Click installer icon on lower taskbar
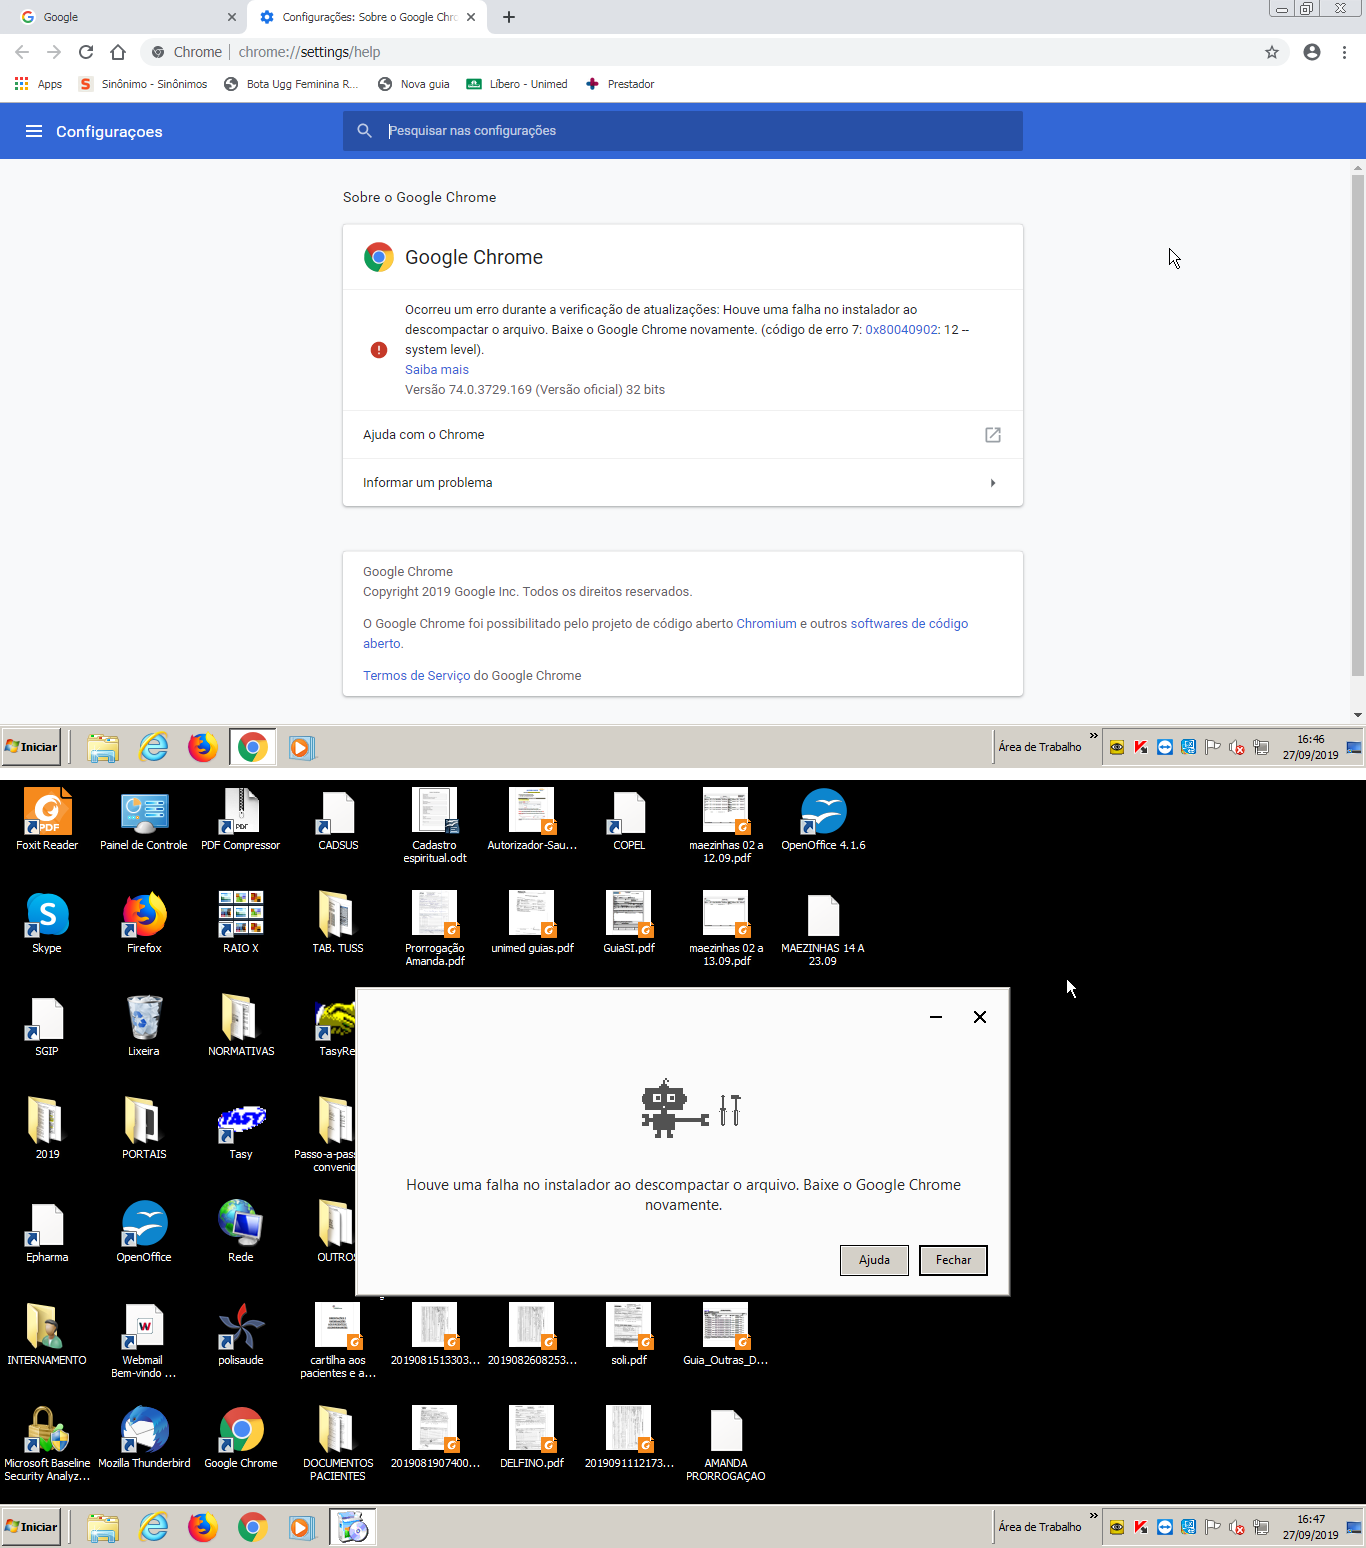 [353, 1527]
